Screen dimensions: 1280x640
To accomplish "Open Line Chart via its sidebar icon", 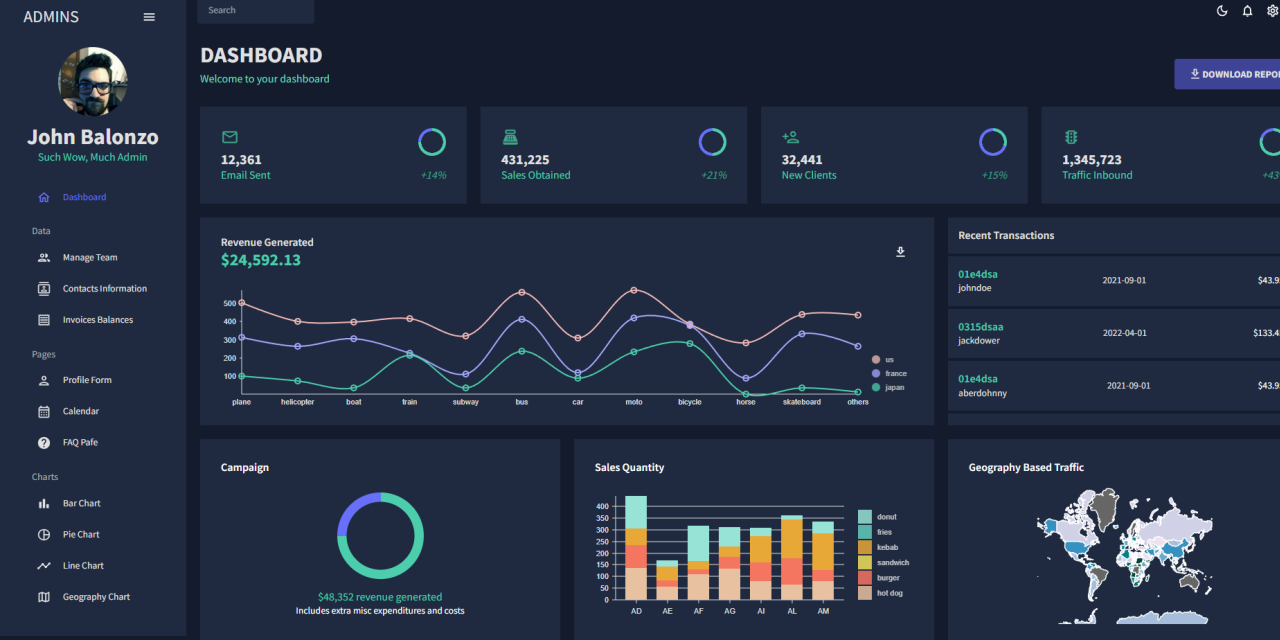I will click(x=42, y=565).
